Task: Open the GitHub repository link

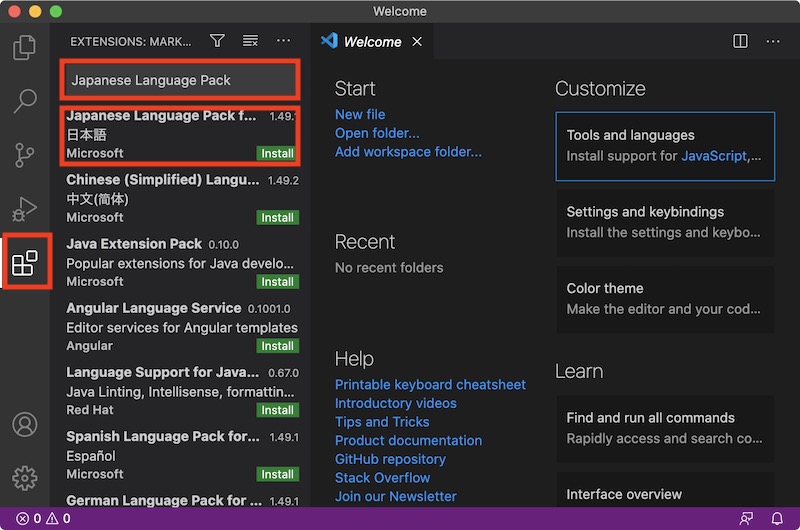Action: [390, 459]
